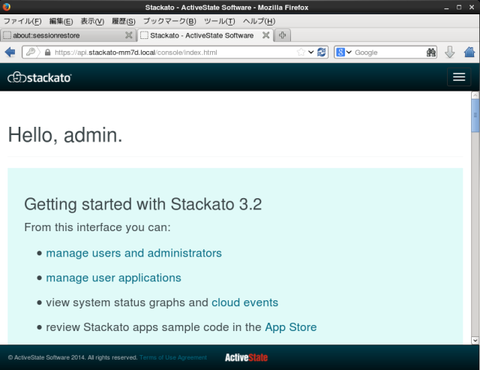Switch to the about:sessionrestore tab
This screenshot has height=370, width=480.
tap(68, 35)
